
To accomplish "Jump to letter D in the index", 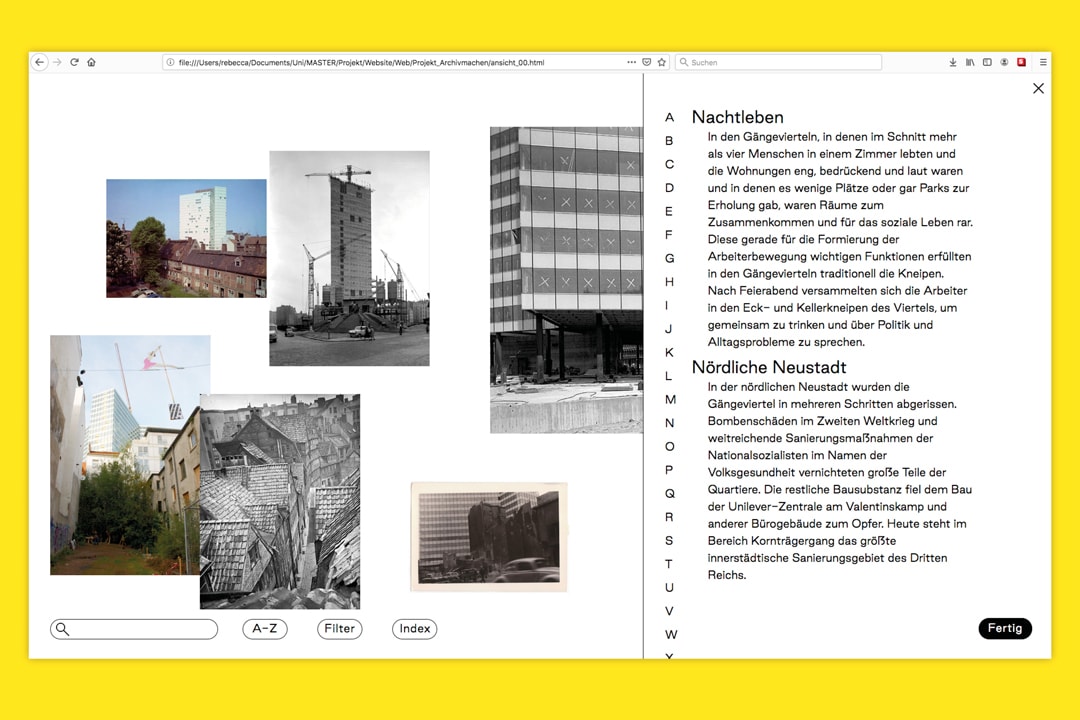I will pyautogui.click(x=669, y=187).
